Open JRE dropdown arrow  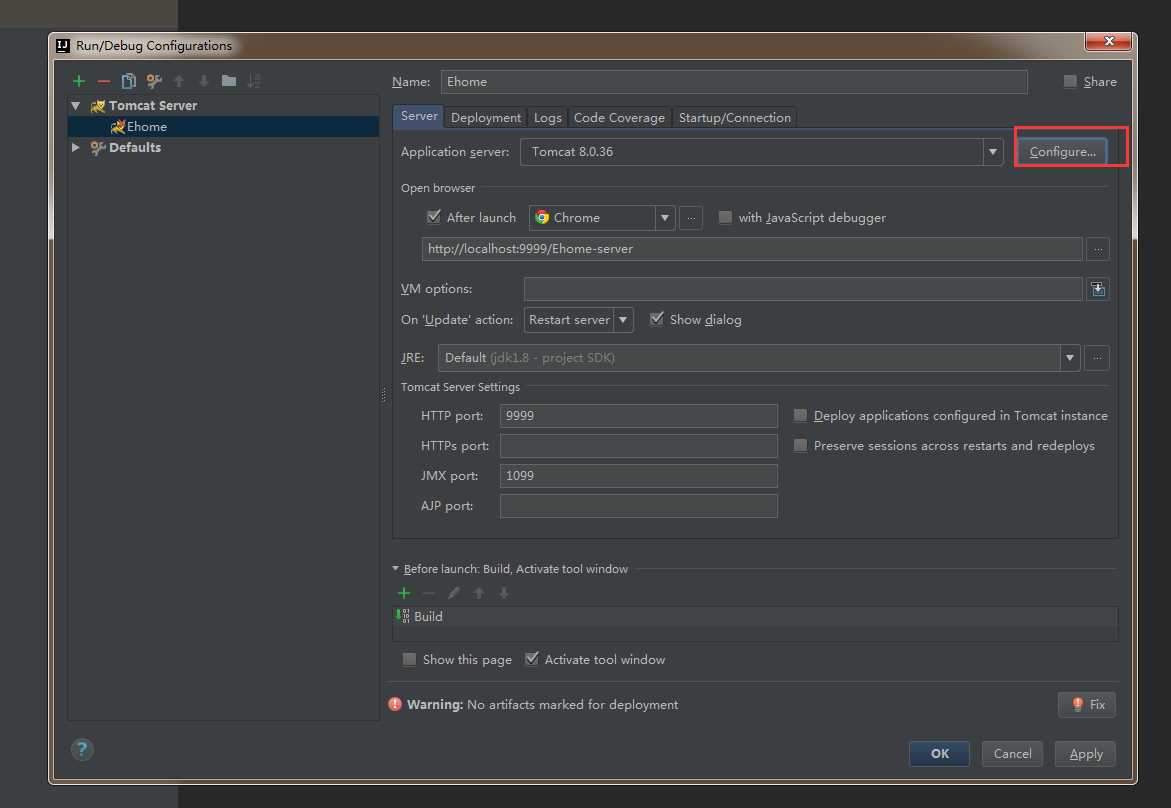tap(1070, 358)
